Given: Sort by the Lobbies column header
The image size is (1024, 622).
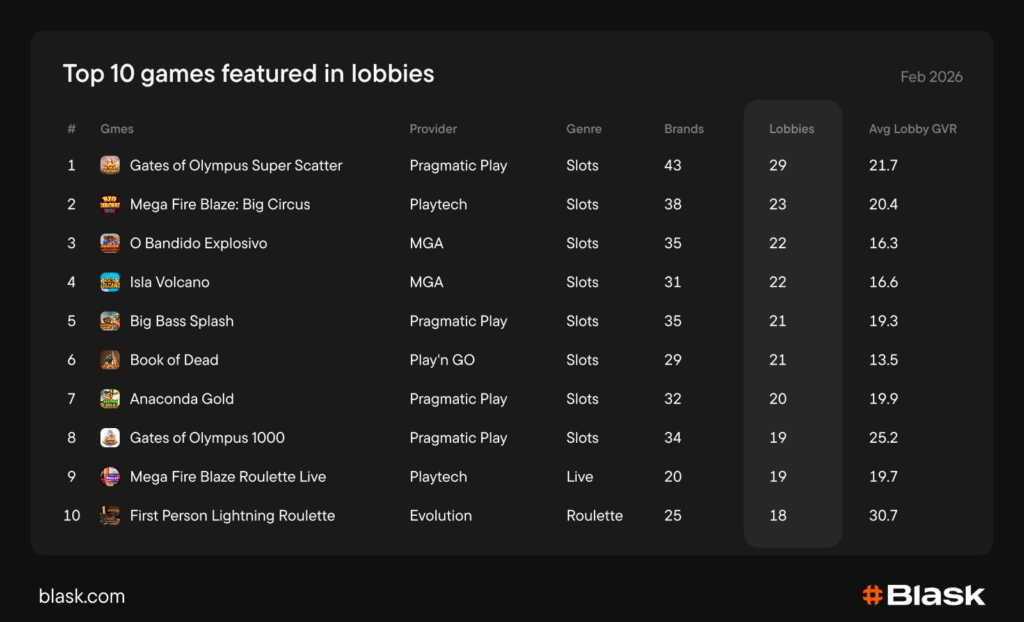Looking at the screenshot, I should click(x=791, y=129).
